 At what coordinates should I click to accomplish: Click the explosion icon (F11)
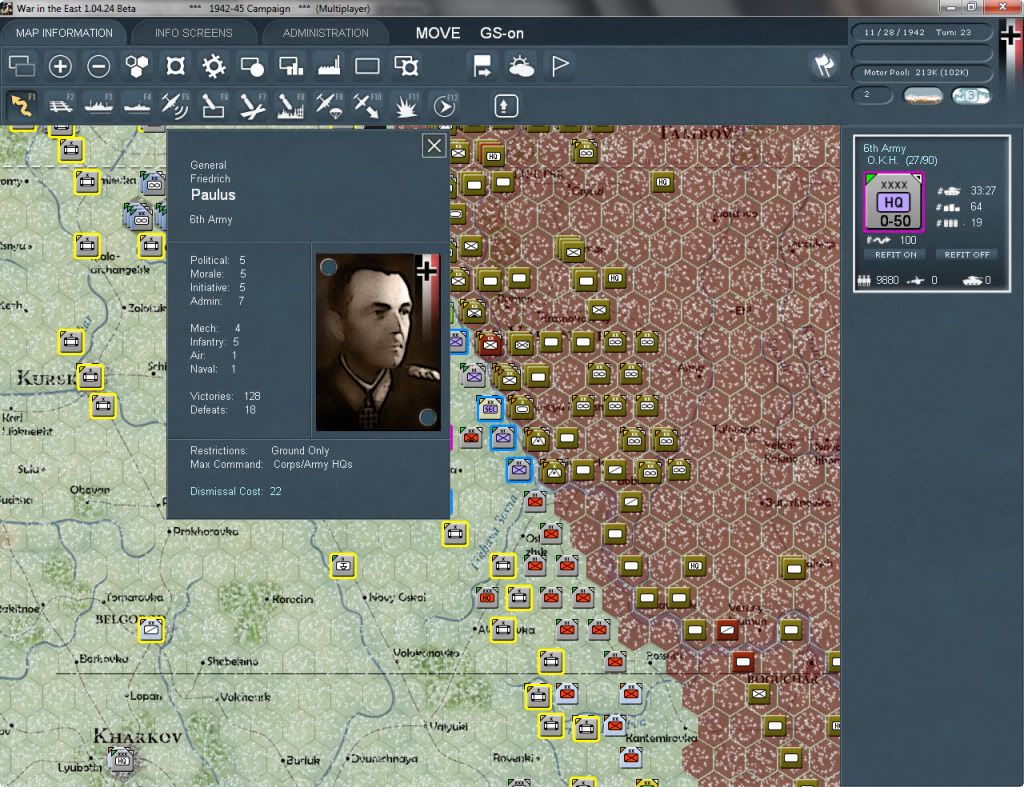pos(406,105)
